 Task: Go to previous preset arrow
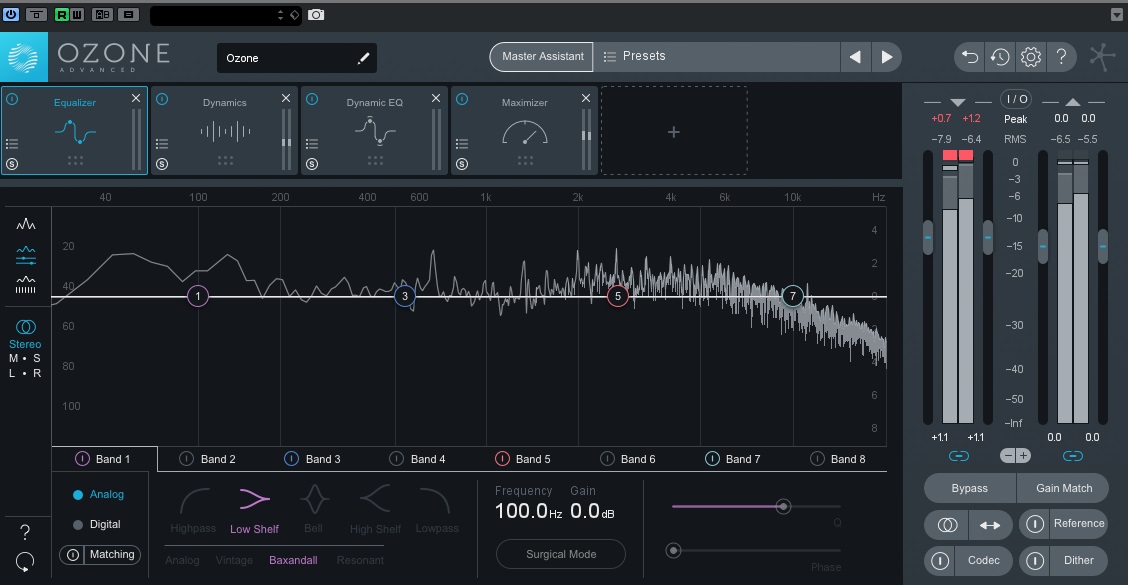pyautogui.click(x=855, y=57)
